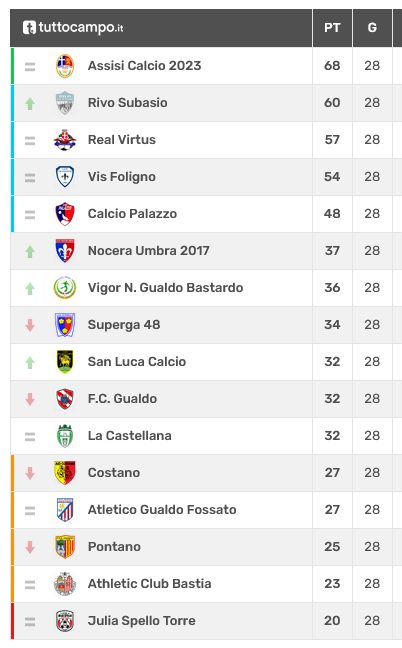Click the Vigor N. Gualdo Bastardo round logo
Viewport: 402px width, 648px height.
pyautogui.click(x=65, y=288)
